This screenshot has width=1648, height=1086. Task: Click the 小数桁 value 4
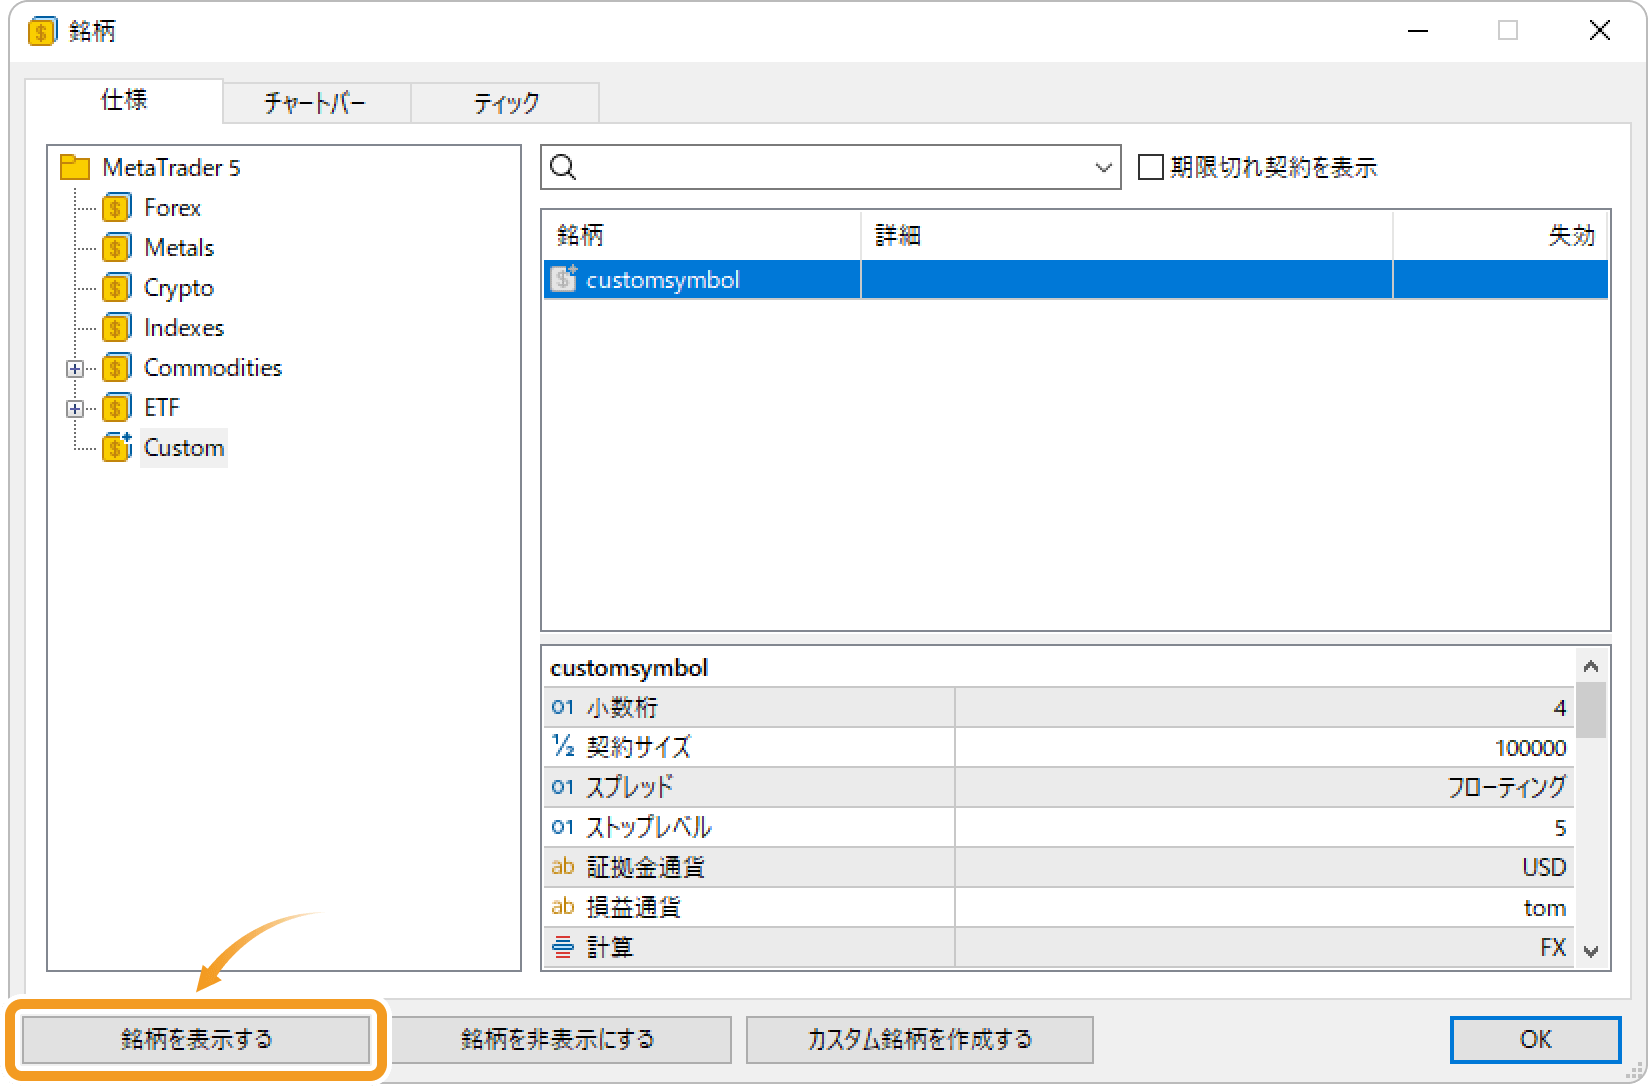[x=1560, y=708]
